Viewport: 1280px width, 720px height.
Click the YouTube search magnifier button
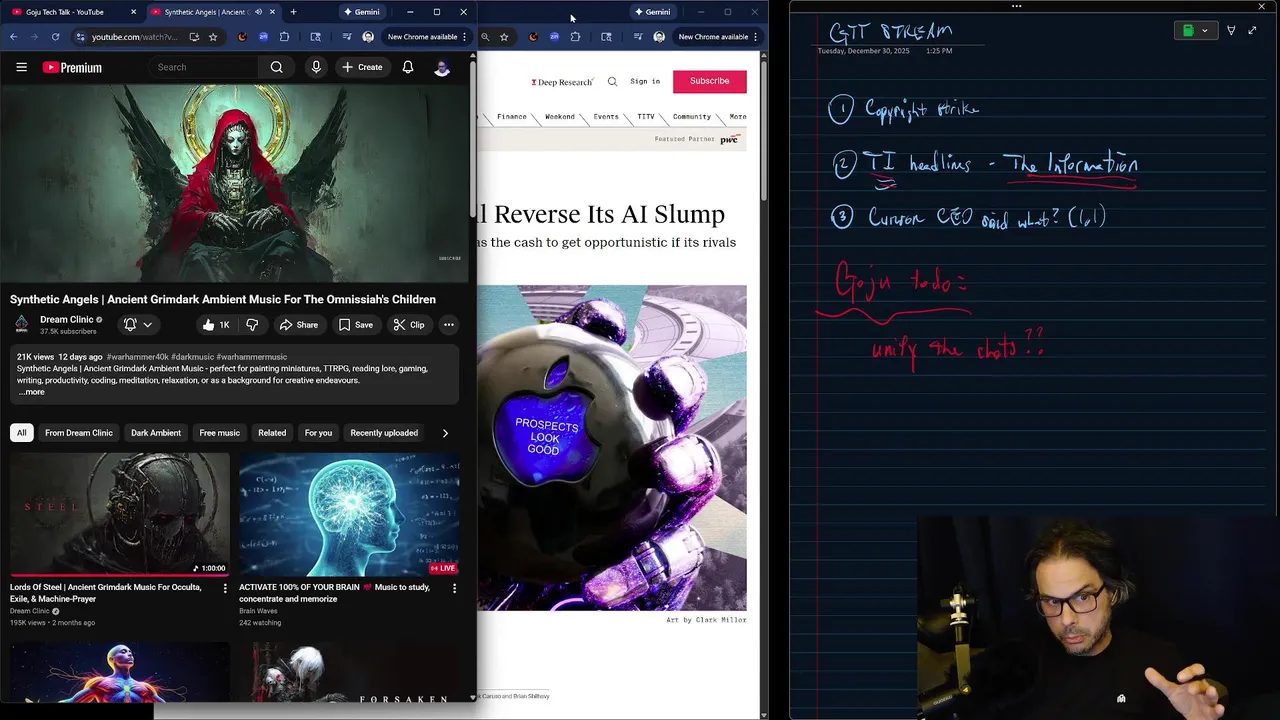(x=277, y=67)
